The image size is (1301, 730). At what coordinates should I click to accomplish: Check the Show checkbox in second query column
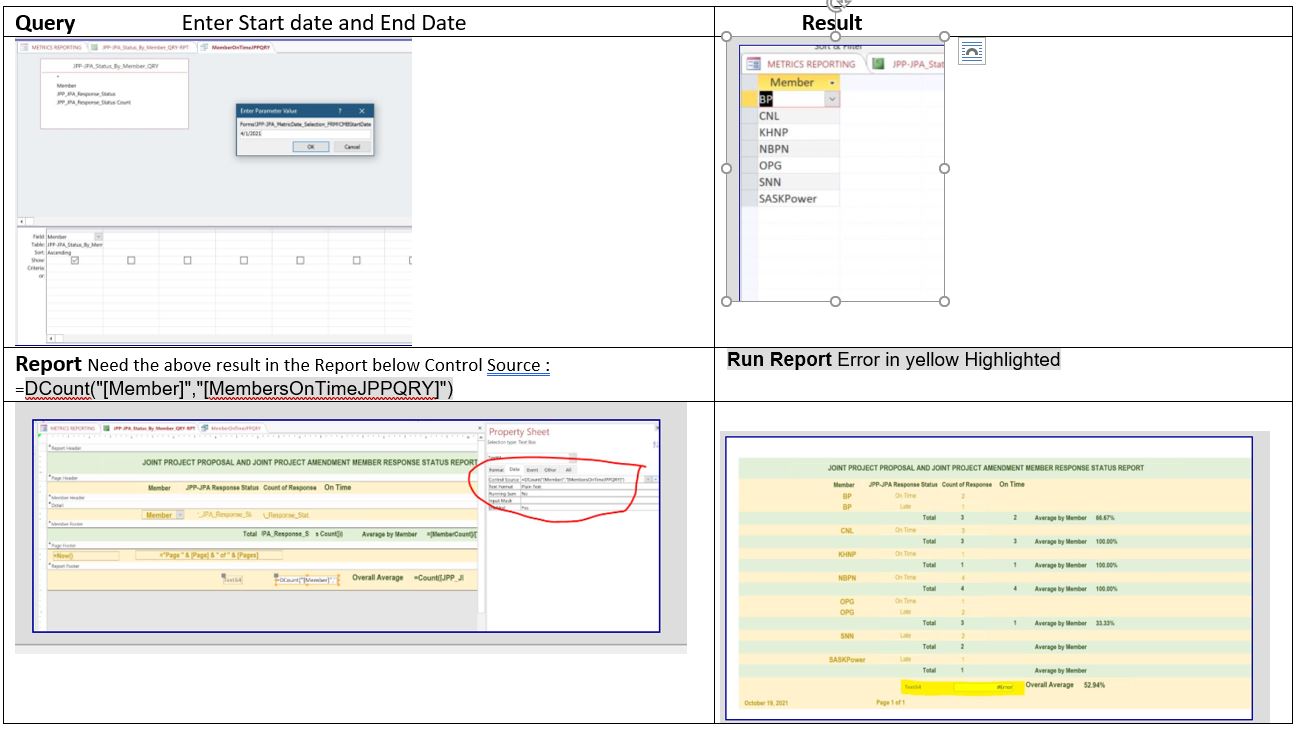coord(131,260)
